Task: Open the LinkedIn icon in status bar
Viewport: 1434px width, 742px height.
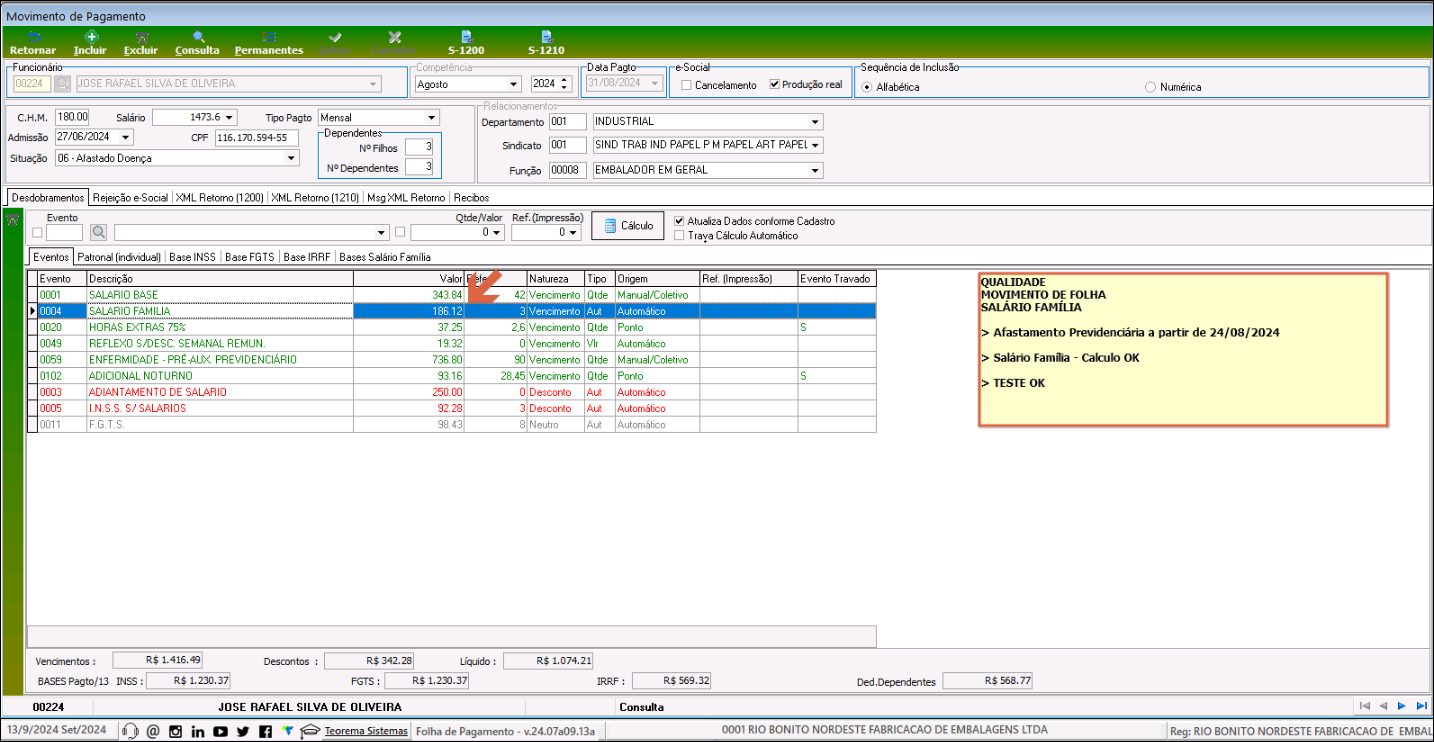Action: pyautogui.click(x=198, y=731)
